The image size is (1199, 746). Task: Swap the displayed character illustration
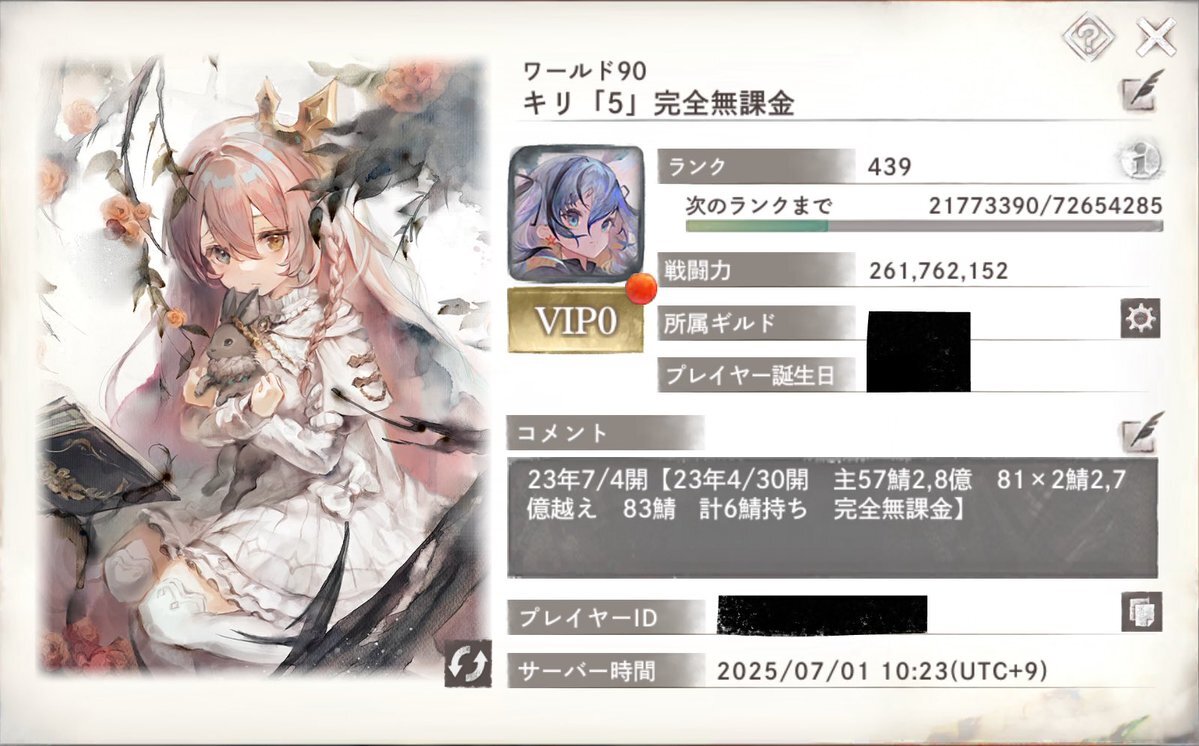468,663
